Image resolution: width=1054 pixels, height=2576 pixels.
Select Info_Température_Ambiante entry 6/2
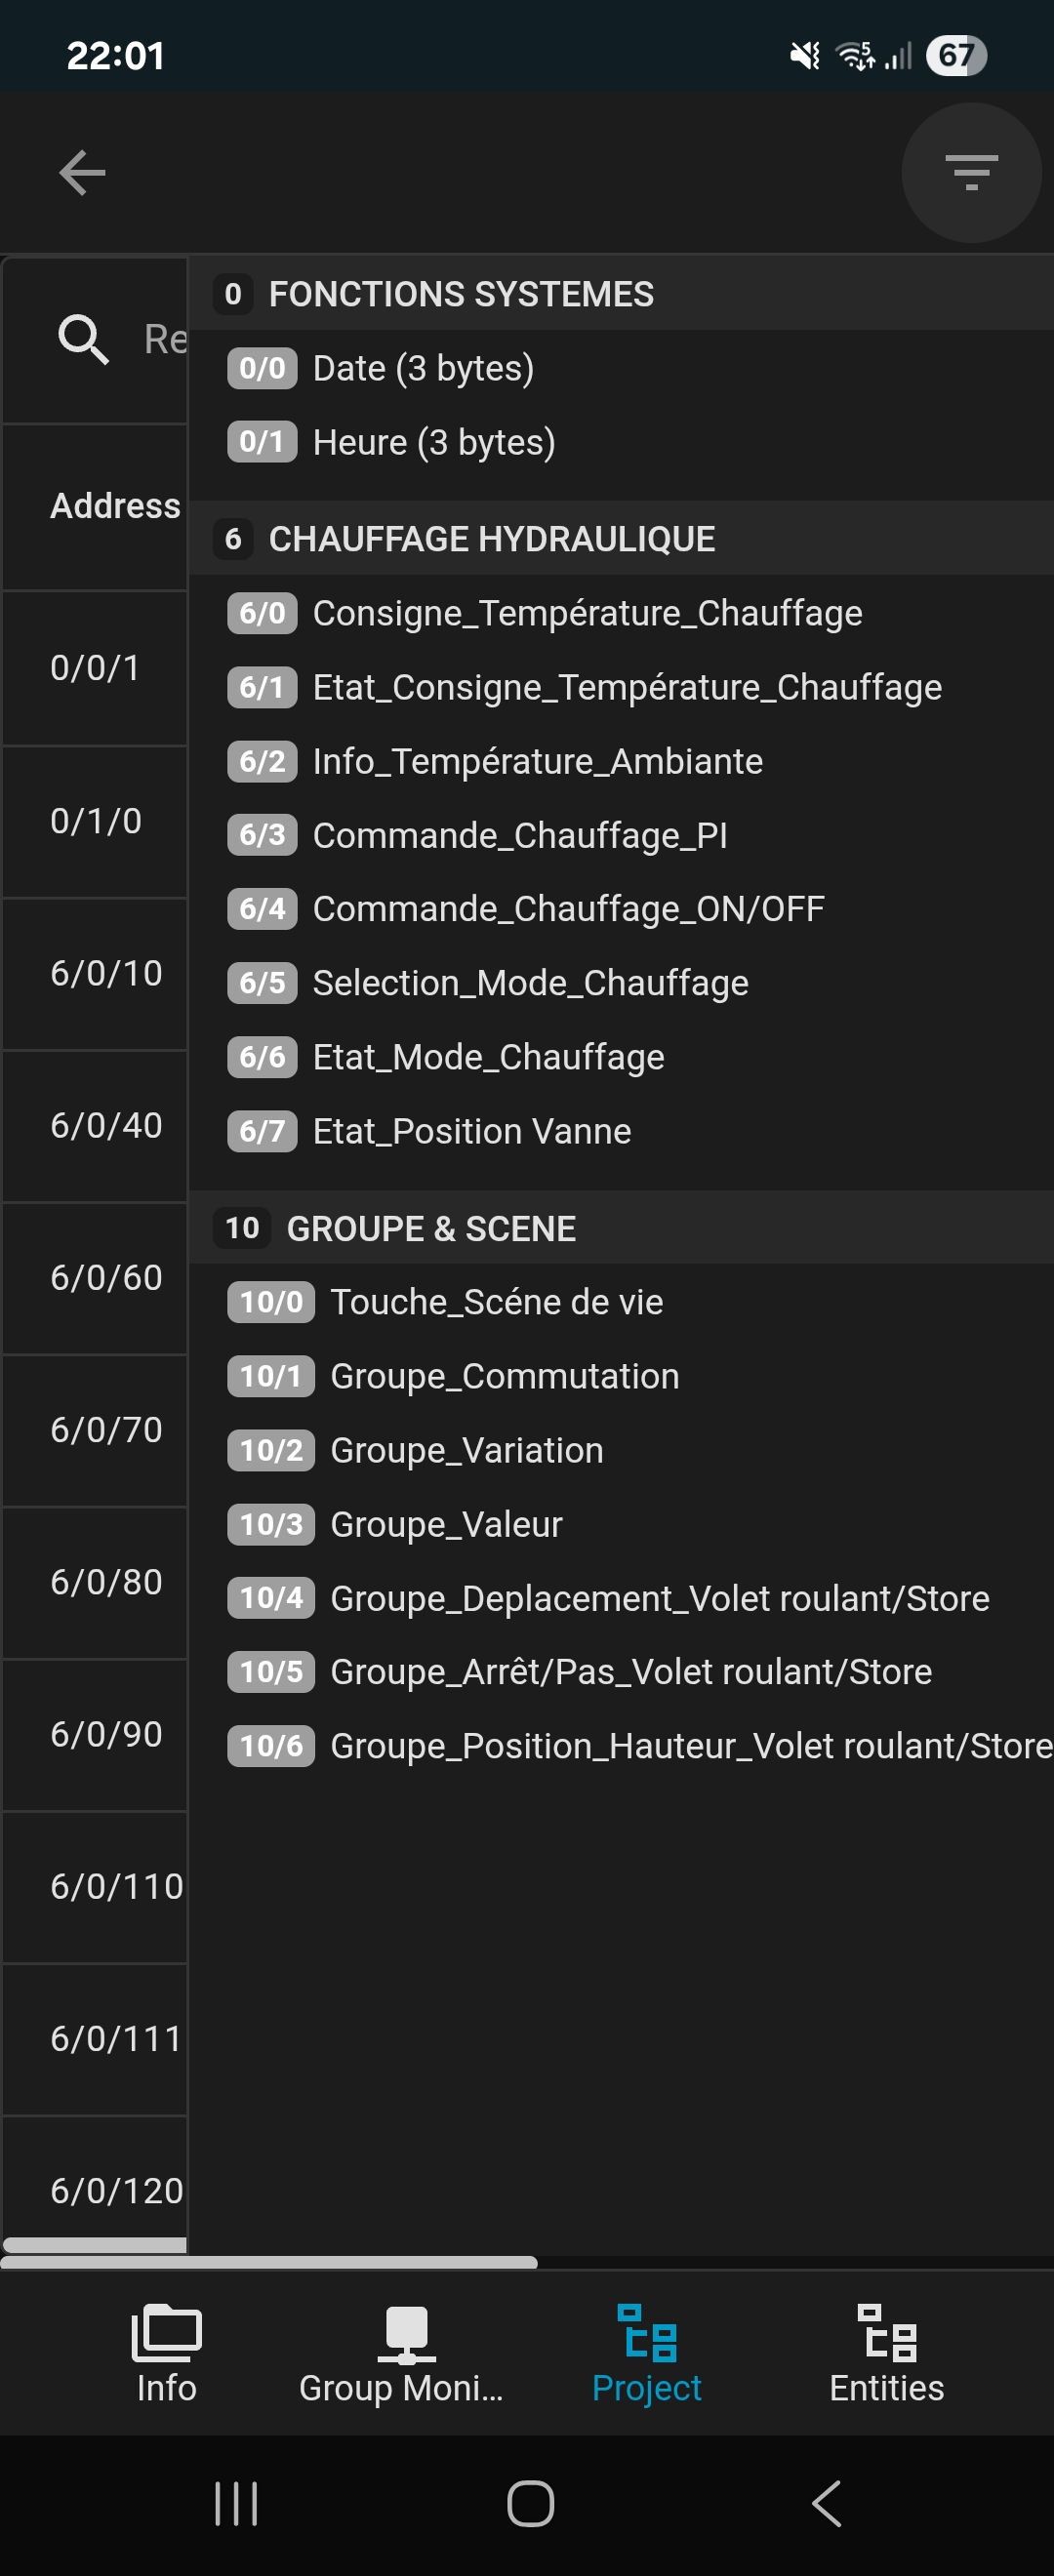(x=537, y=761)
